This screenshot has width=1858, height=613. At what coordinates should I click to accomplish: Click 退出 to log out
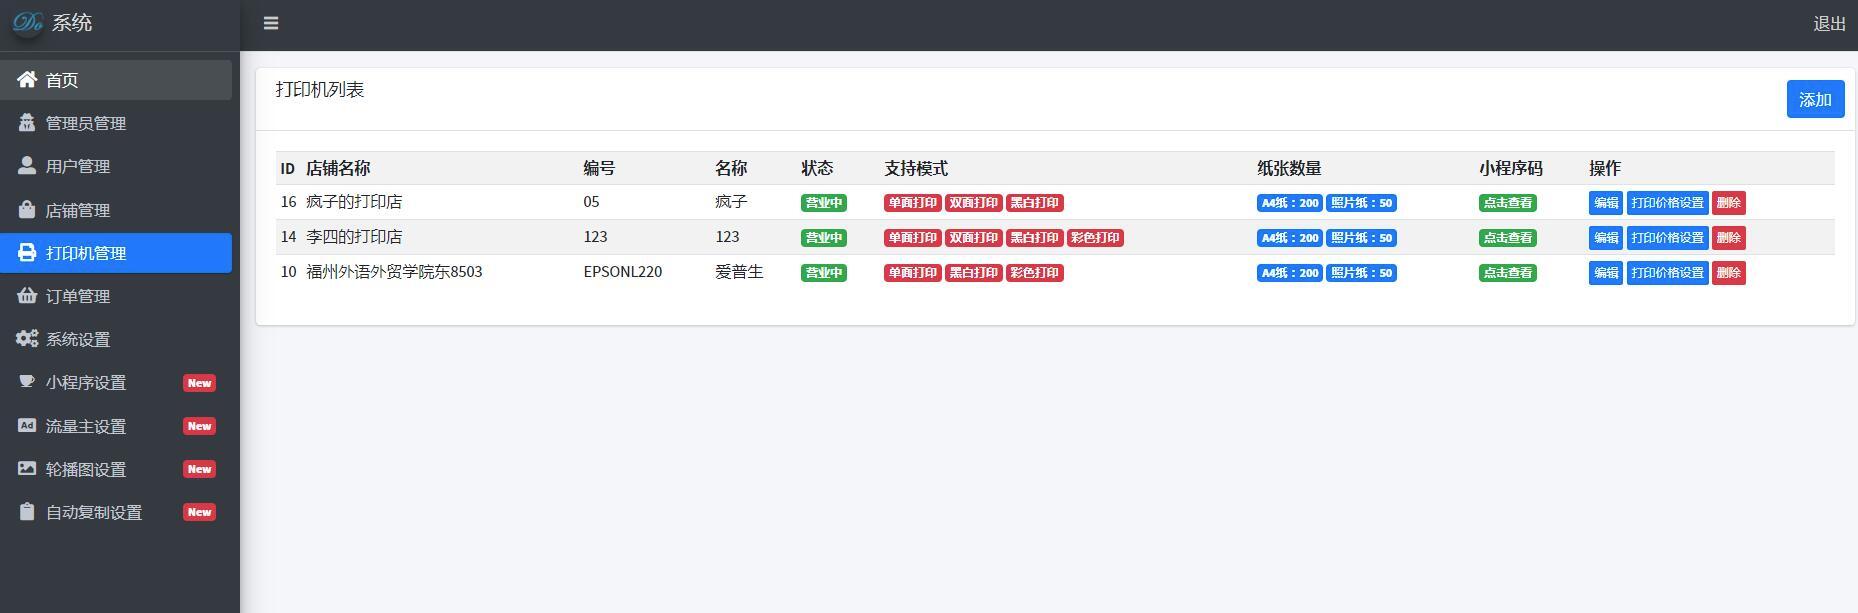(1829, 24)
